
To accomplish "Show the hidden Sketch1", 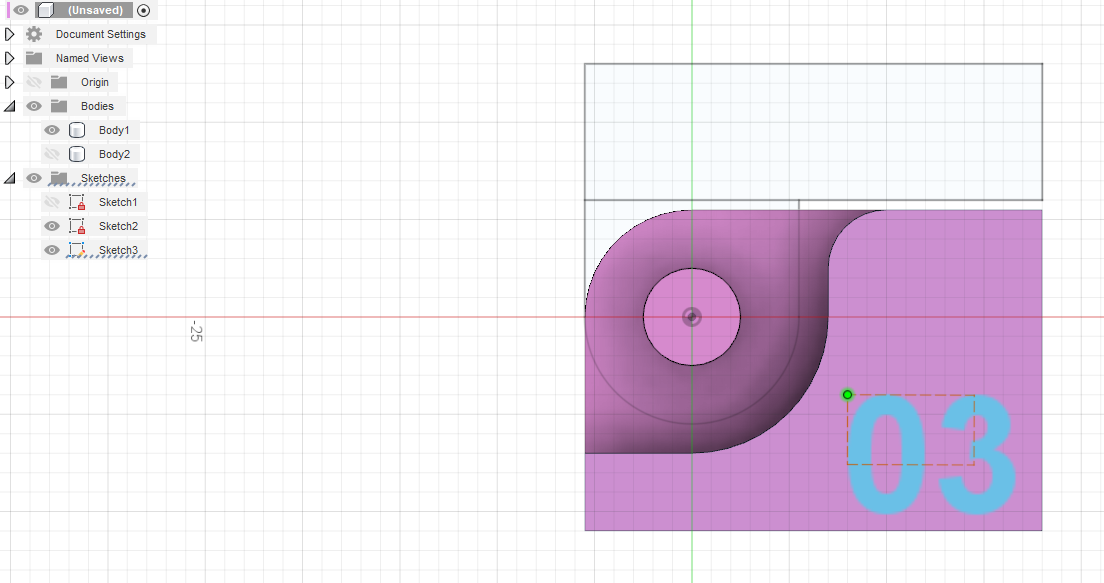I will pyautogui.click(x=51, y=202).
